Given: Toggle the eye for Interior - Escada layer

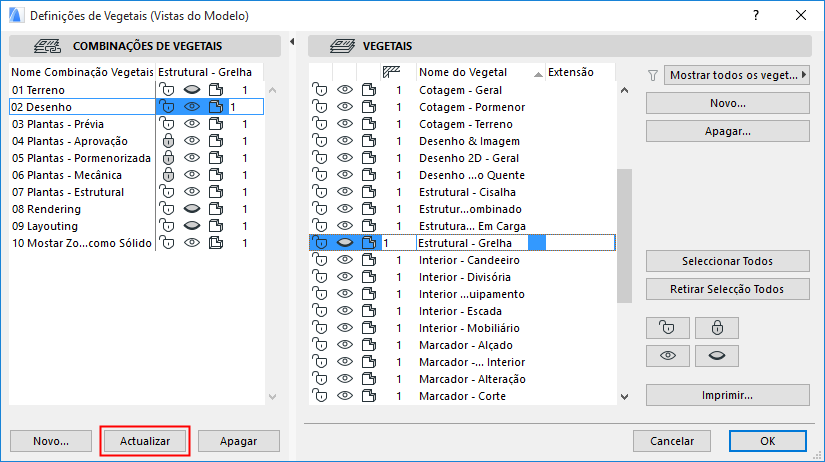Looking at the screenshot, I should click(x=345, y=311).
